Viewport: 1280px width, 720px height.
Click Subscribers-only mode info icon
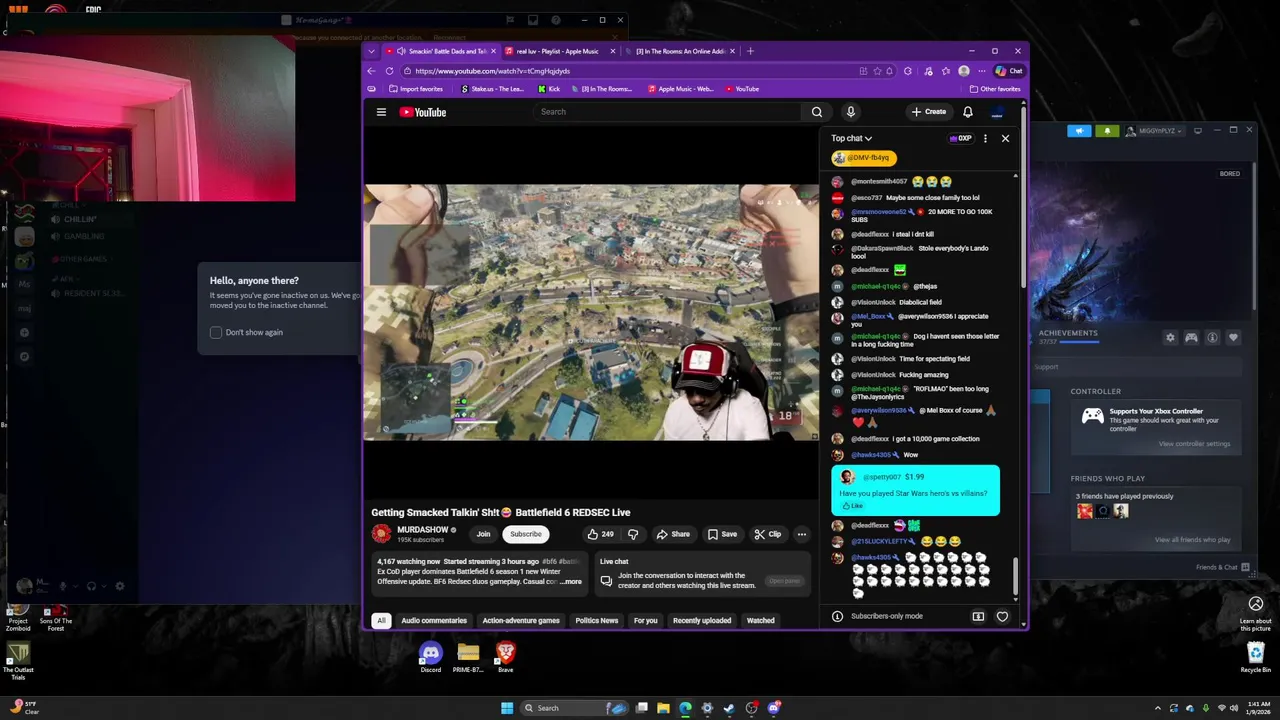point(837,616)
